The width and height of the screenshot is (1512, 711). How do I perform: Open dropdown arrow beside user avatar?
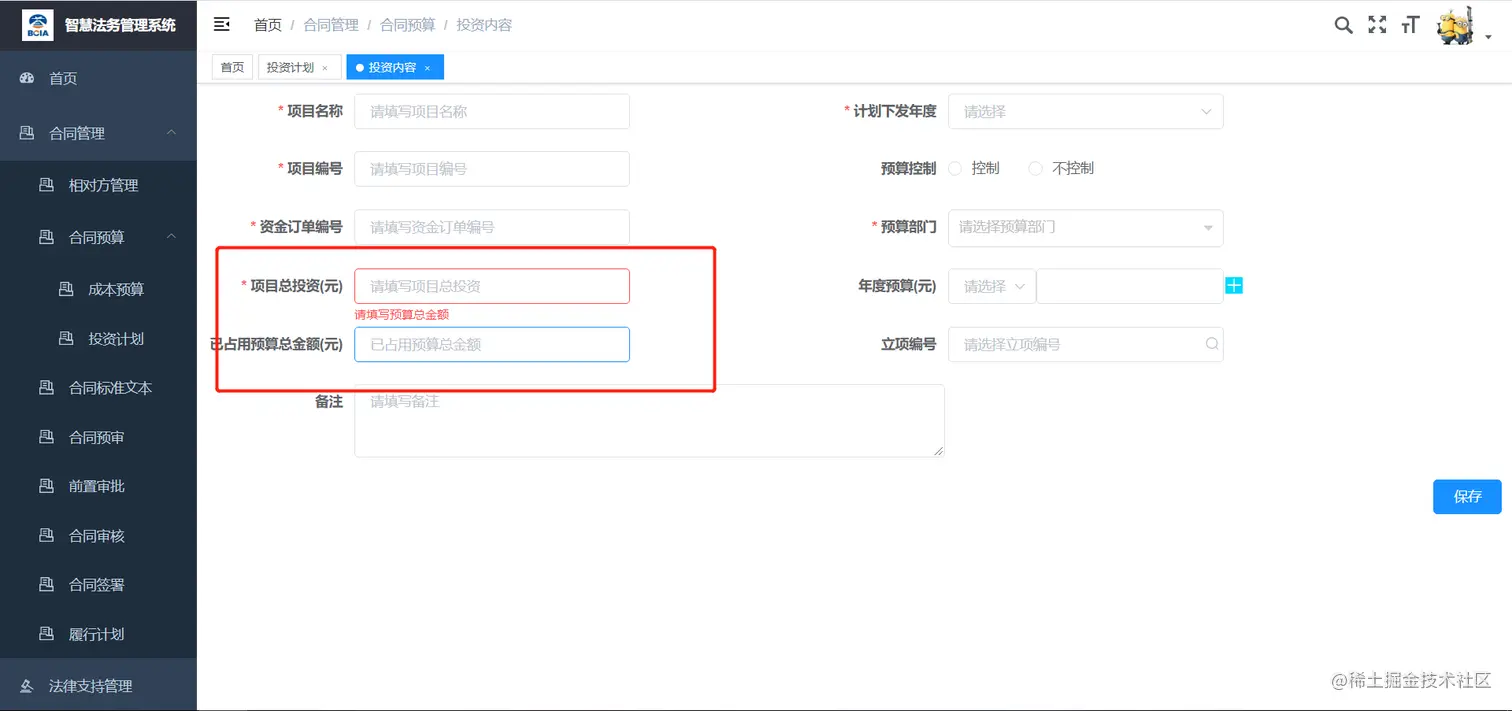click(x=1488, y=37)
